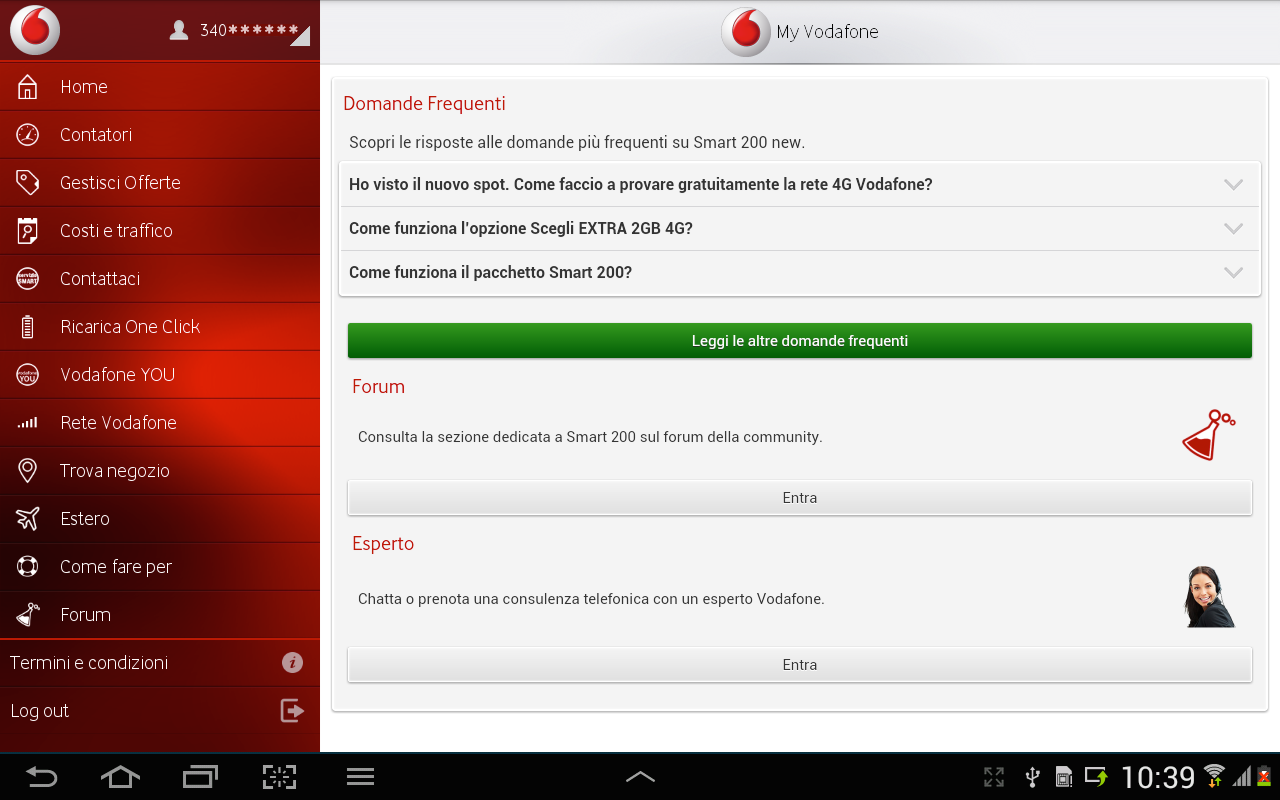The width and height of the screenshot is (1280, 800).
Task: Click Leggi le altre domande frequenti
Action: coord(800,341)
